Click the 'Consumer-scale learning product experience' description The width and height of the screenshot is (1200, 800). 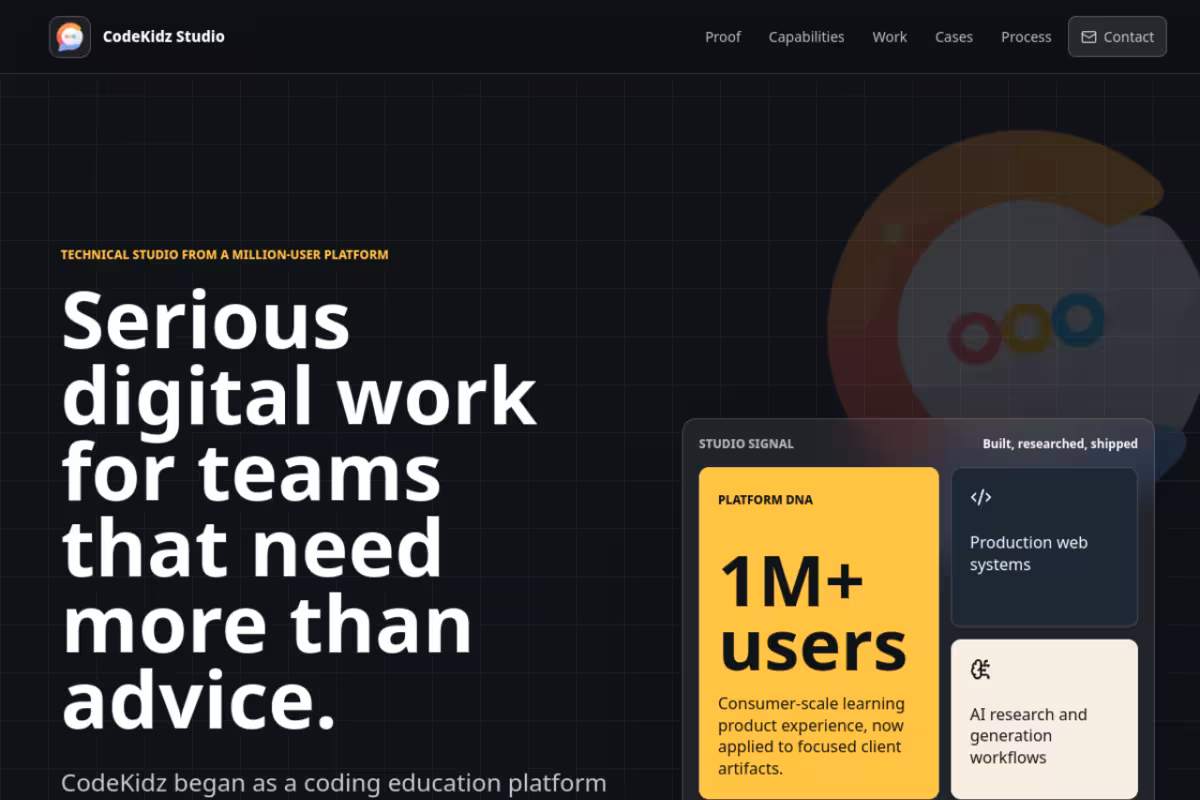point(811,736)
